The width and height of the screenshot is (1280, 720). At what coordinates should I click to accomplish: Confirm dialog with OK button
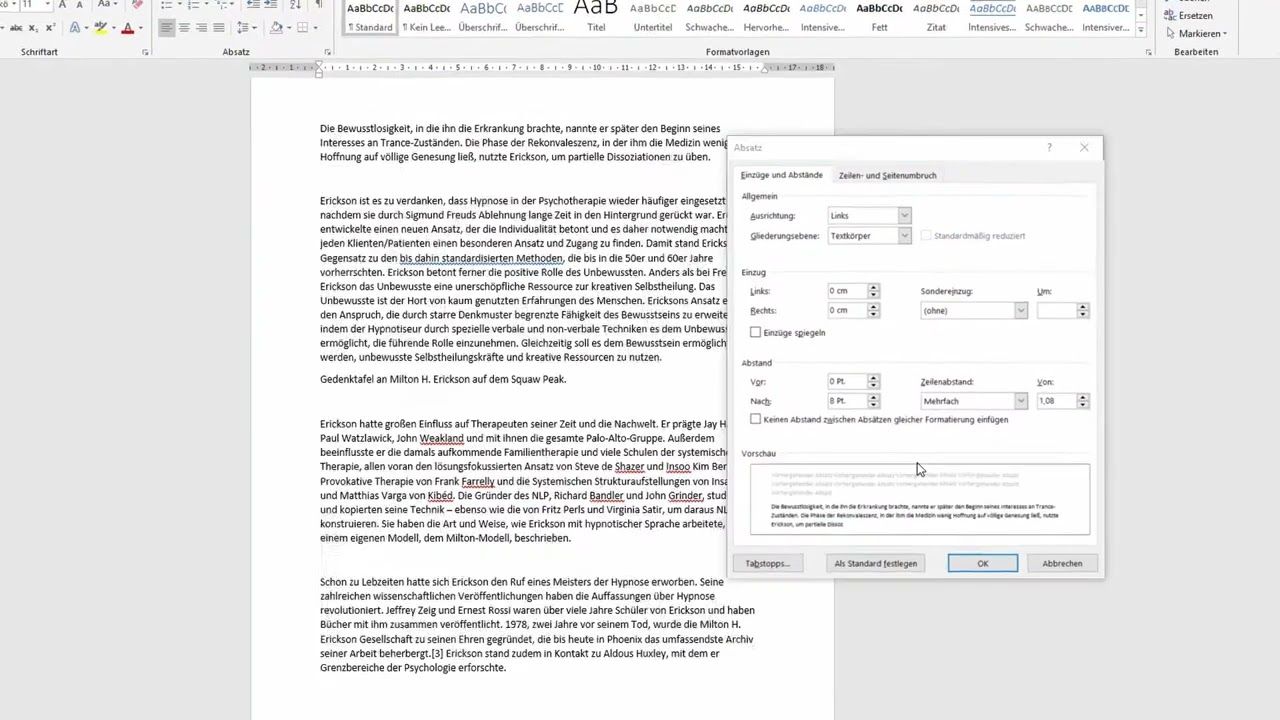point(983,563)
